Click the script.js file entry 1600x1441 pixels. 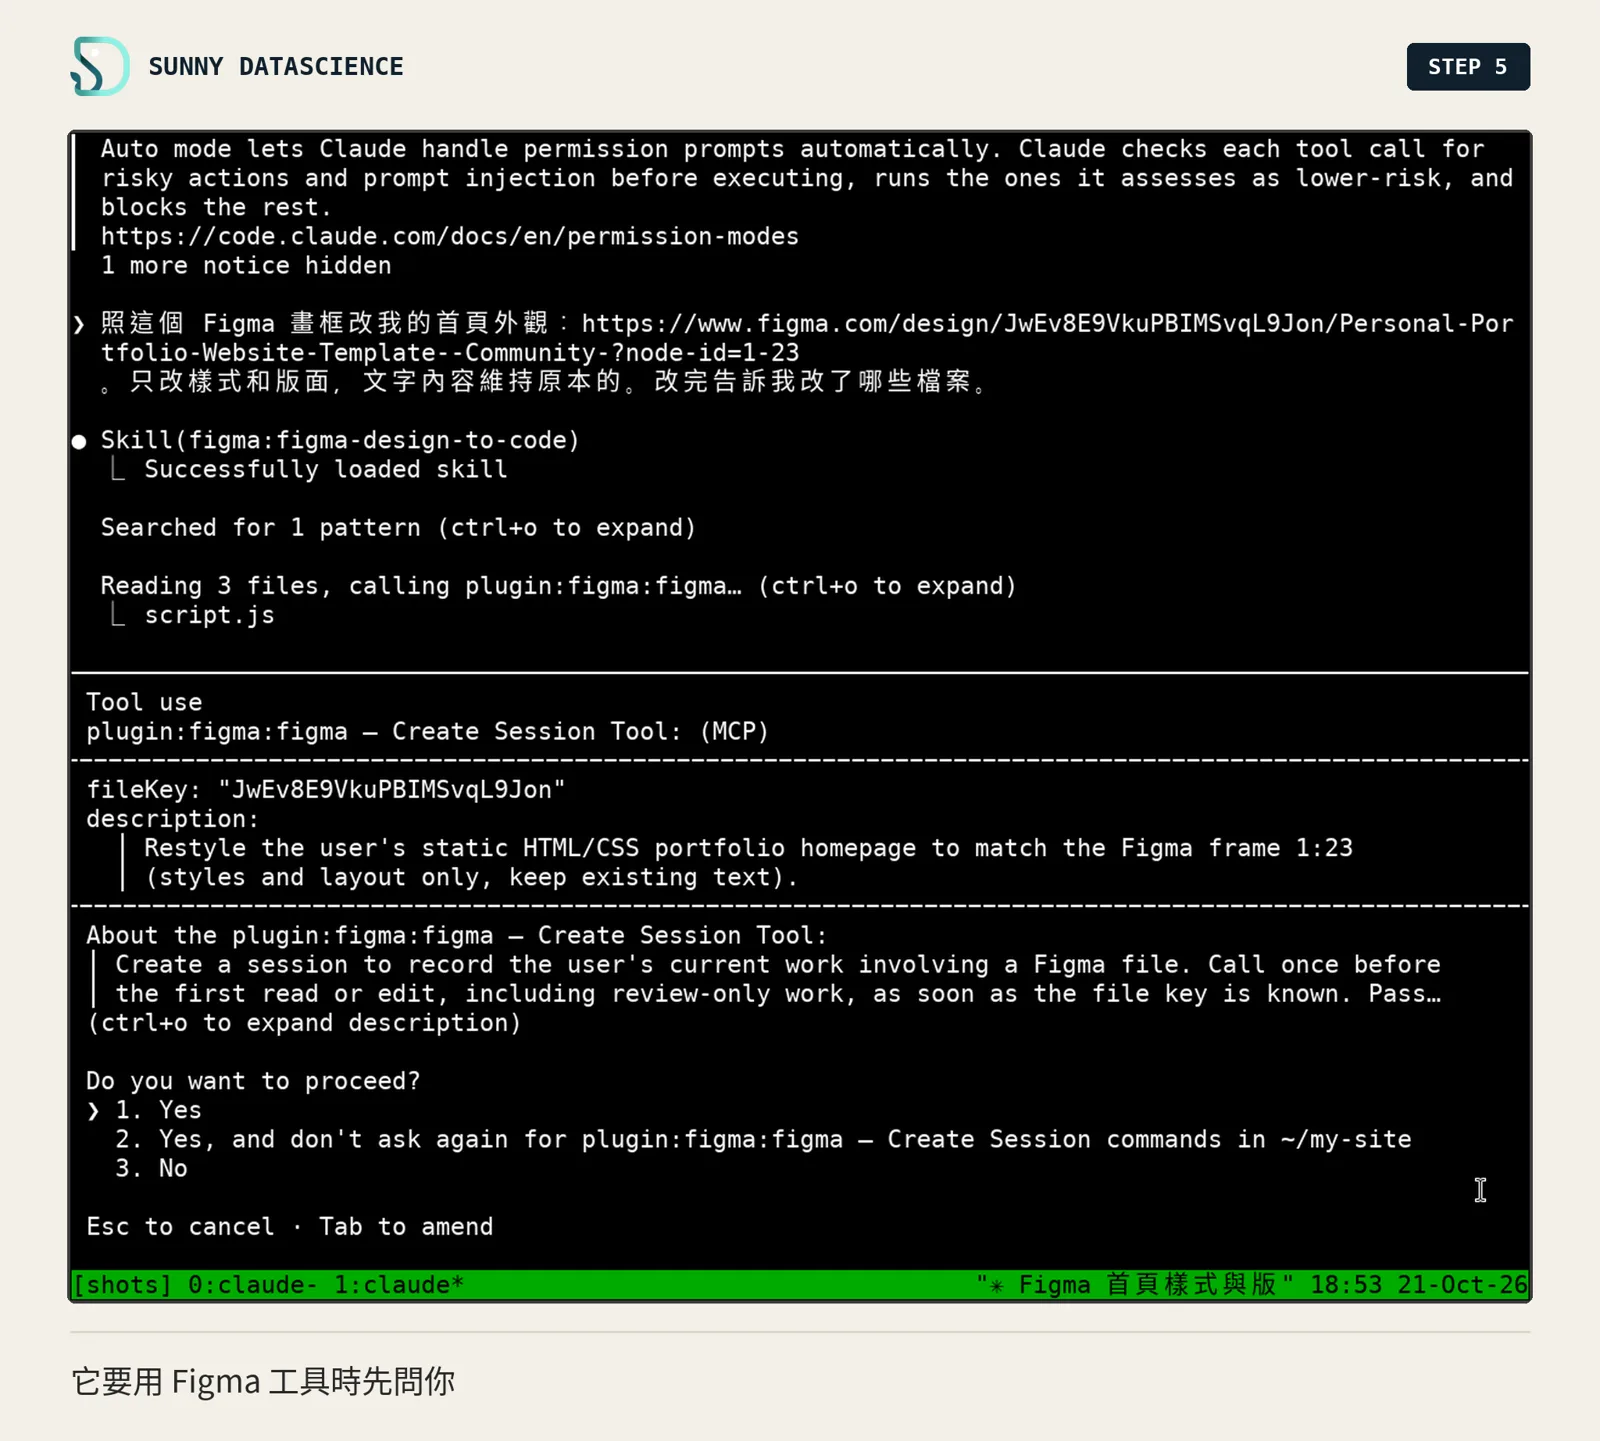click(209, 615)
